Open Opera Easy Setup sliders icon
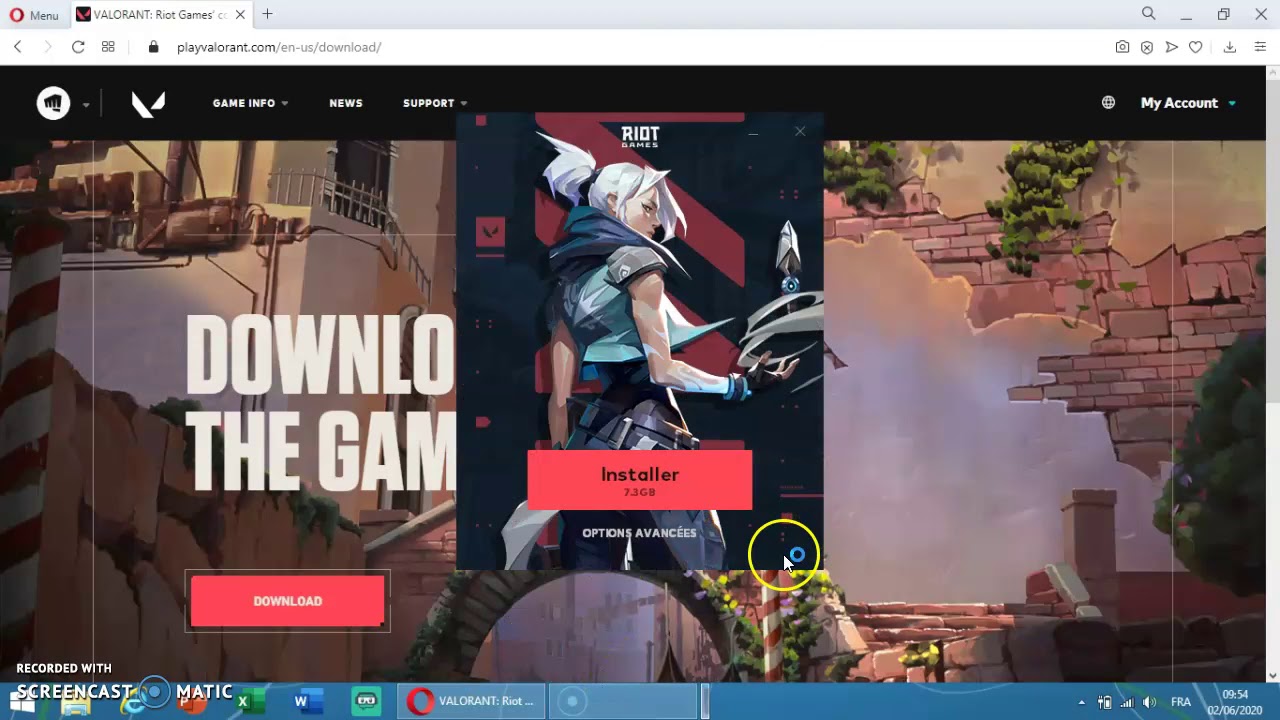This screenshot has width=1280, height=720. [x=1260, y=47]
